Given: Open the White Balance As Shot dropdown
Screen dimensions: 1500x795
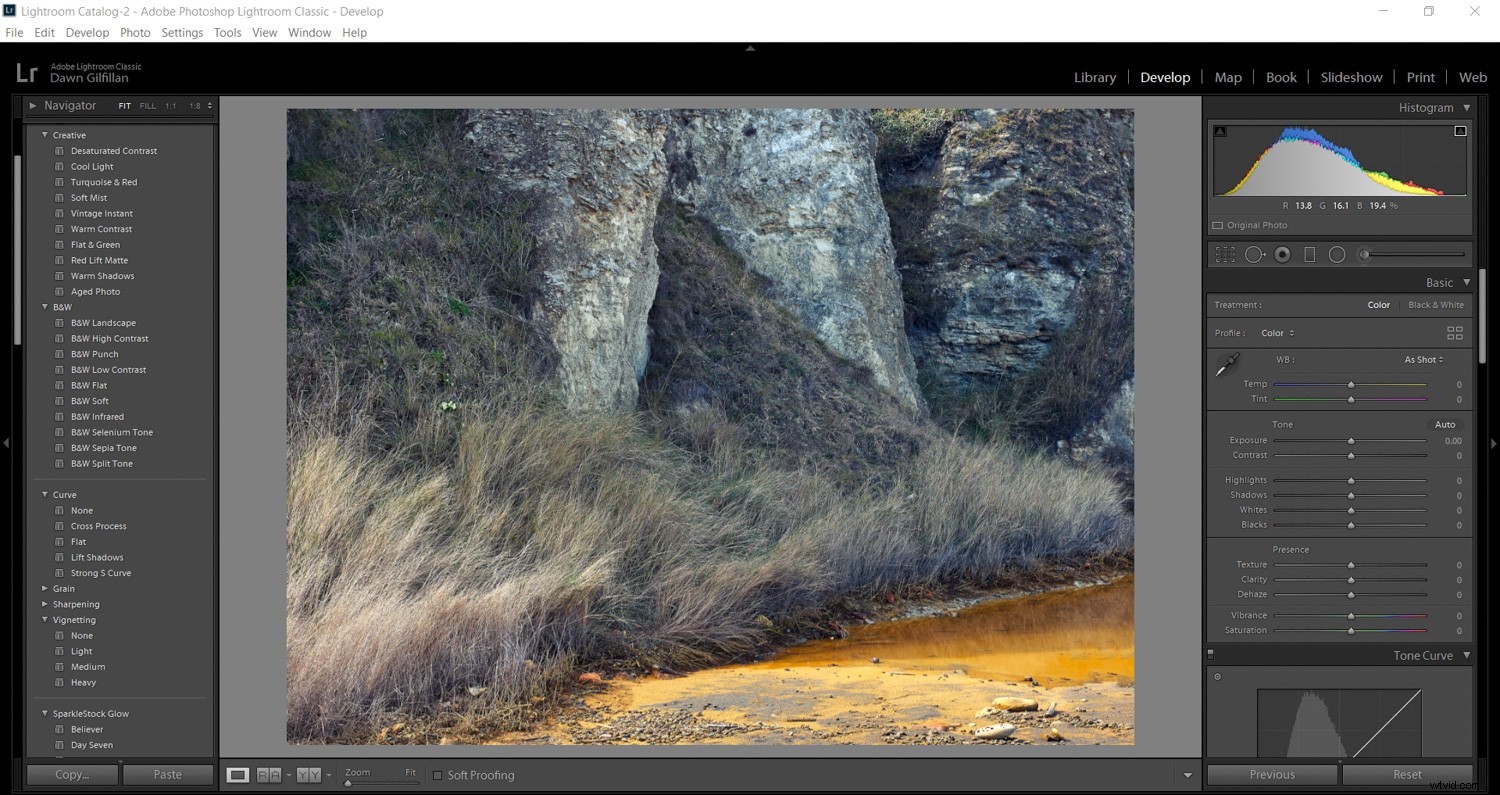Looking at the screenshot, I should pyautogui.click(x=1422, y=359).
